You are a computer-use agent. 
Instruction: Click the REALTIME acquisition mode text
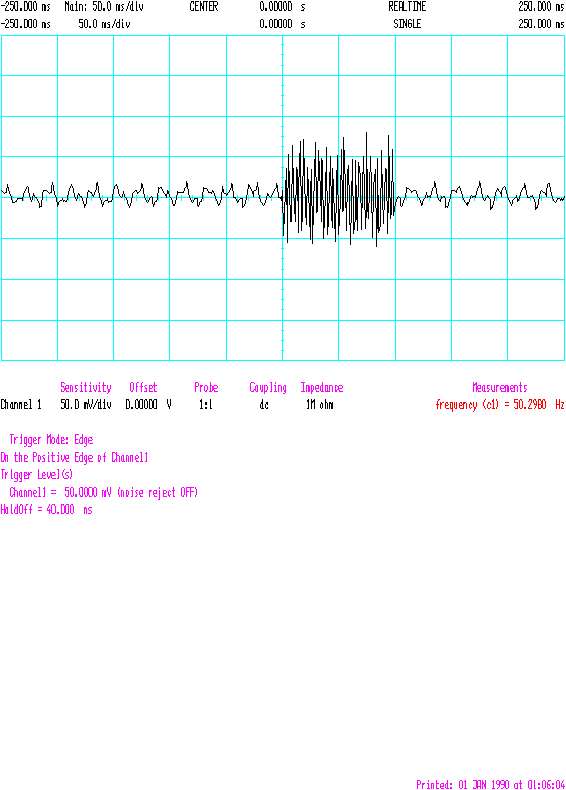click(x=407, y=7)
